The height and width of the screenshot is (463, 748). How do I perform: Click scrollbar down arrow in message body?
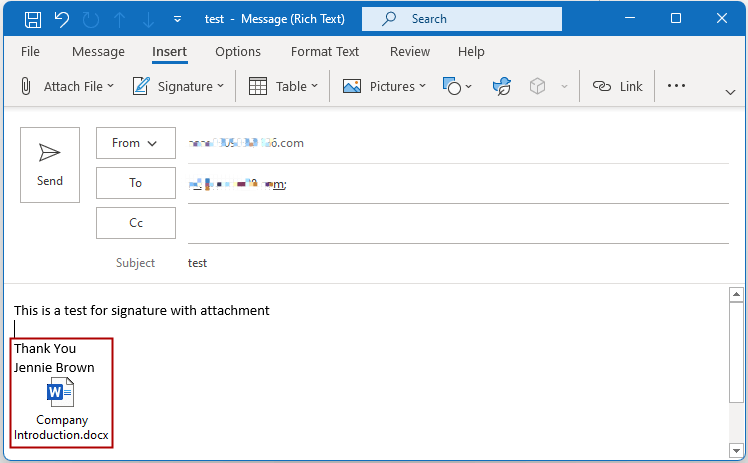pyautogui.click(x=736, y=449)
